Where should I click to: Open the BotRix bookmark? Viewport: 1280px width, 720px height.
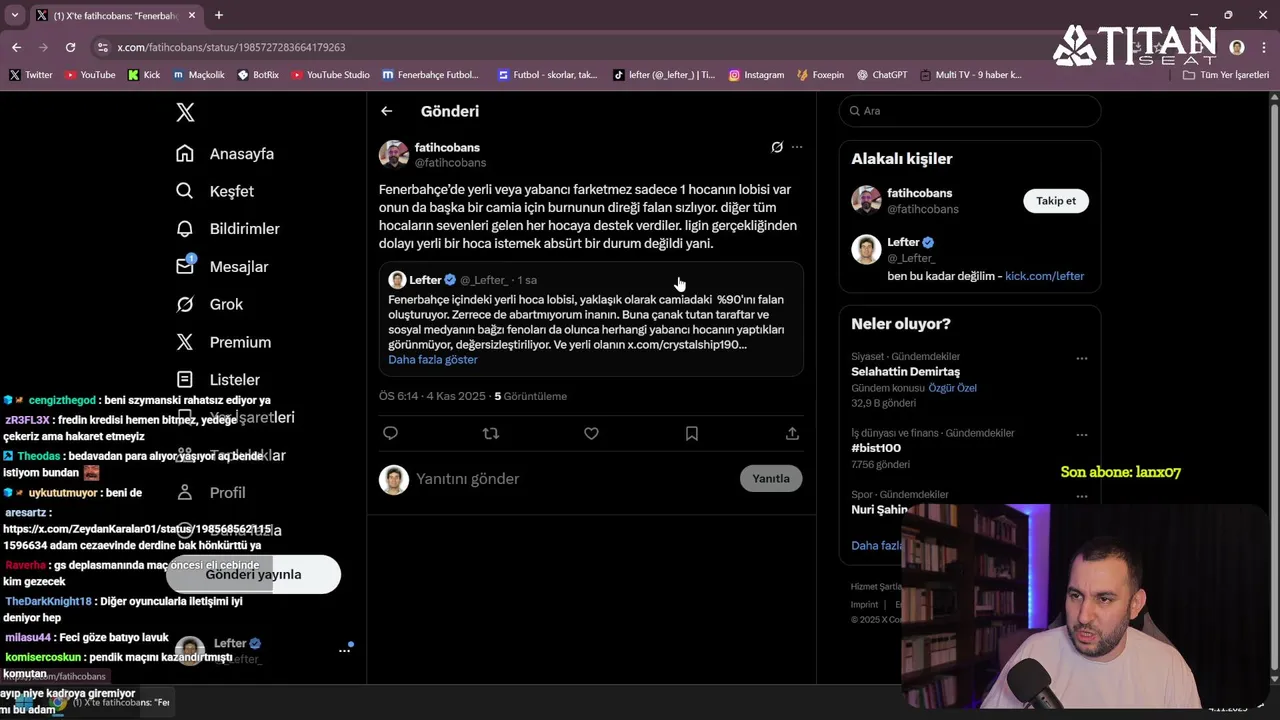pyautogui.click(x=258, y=75)
